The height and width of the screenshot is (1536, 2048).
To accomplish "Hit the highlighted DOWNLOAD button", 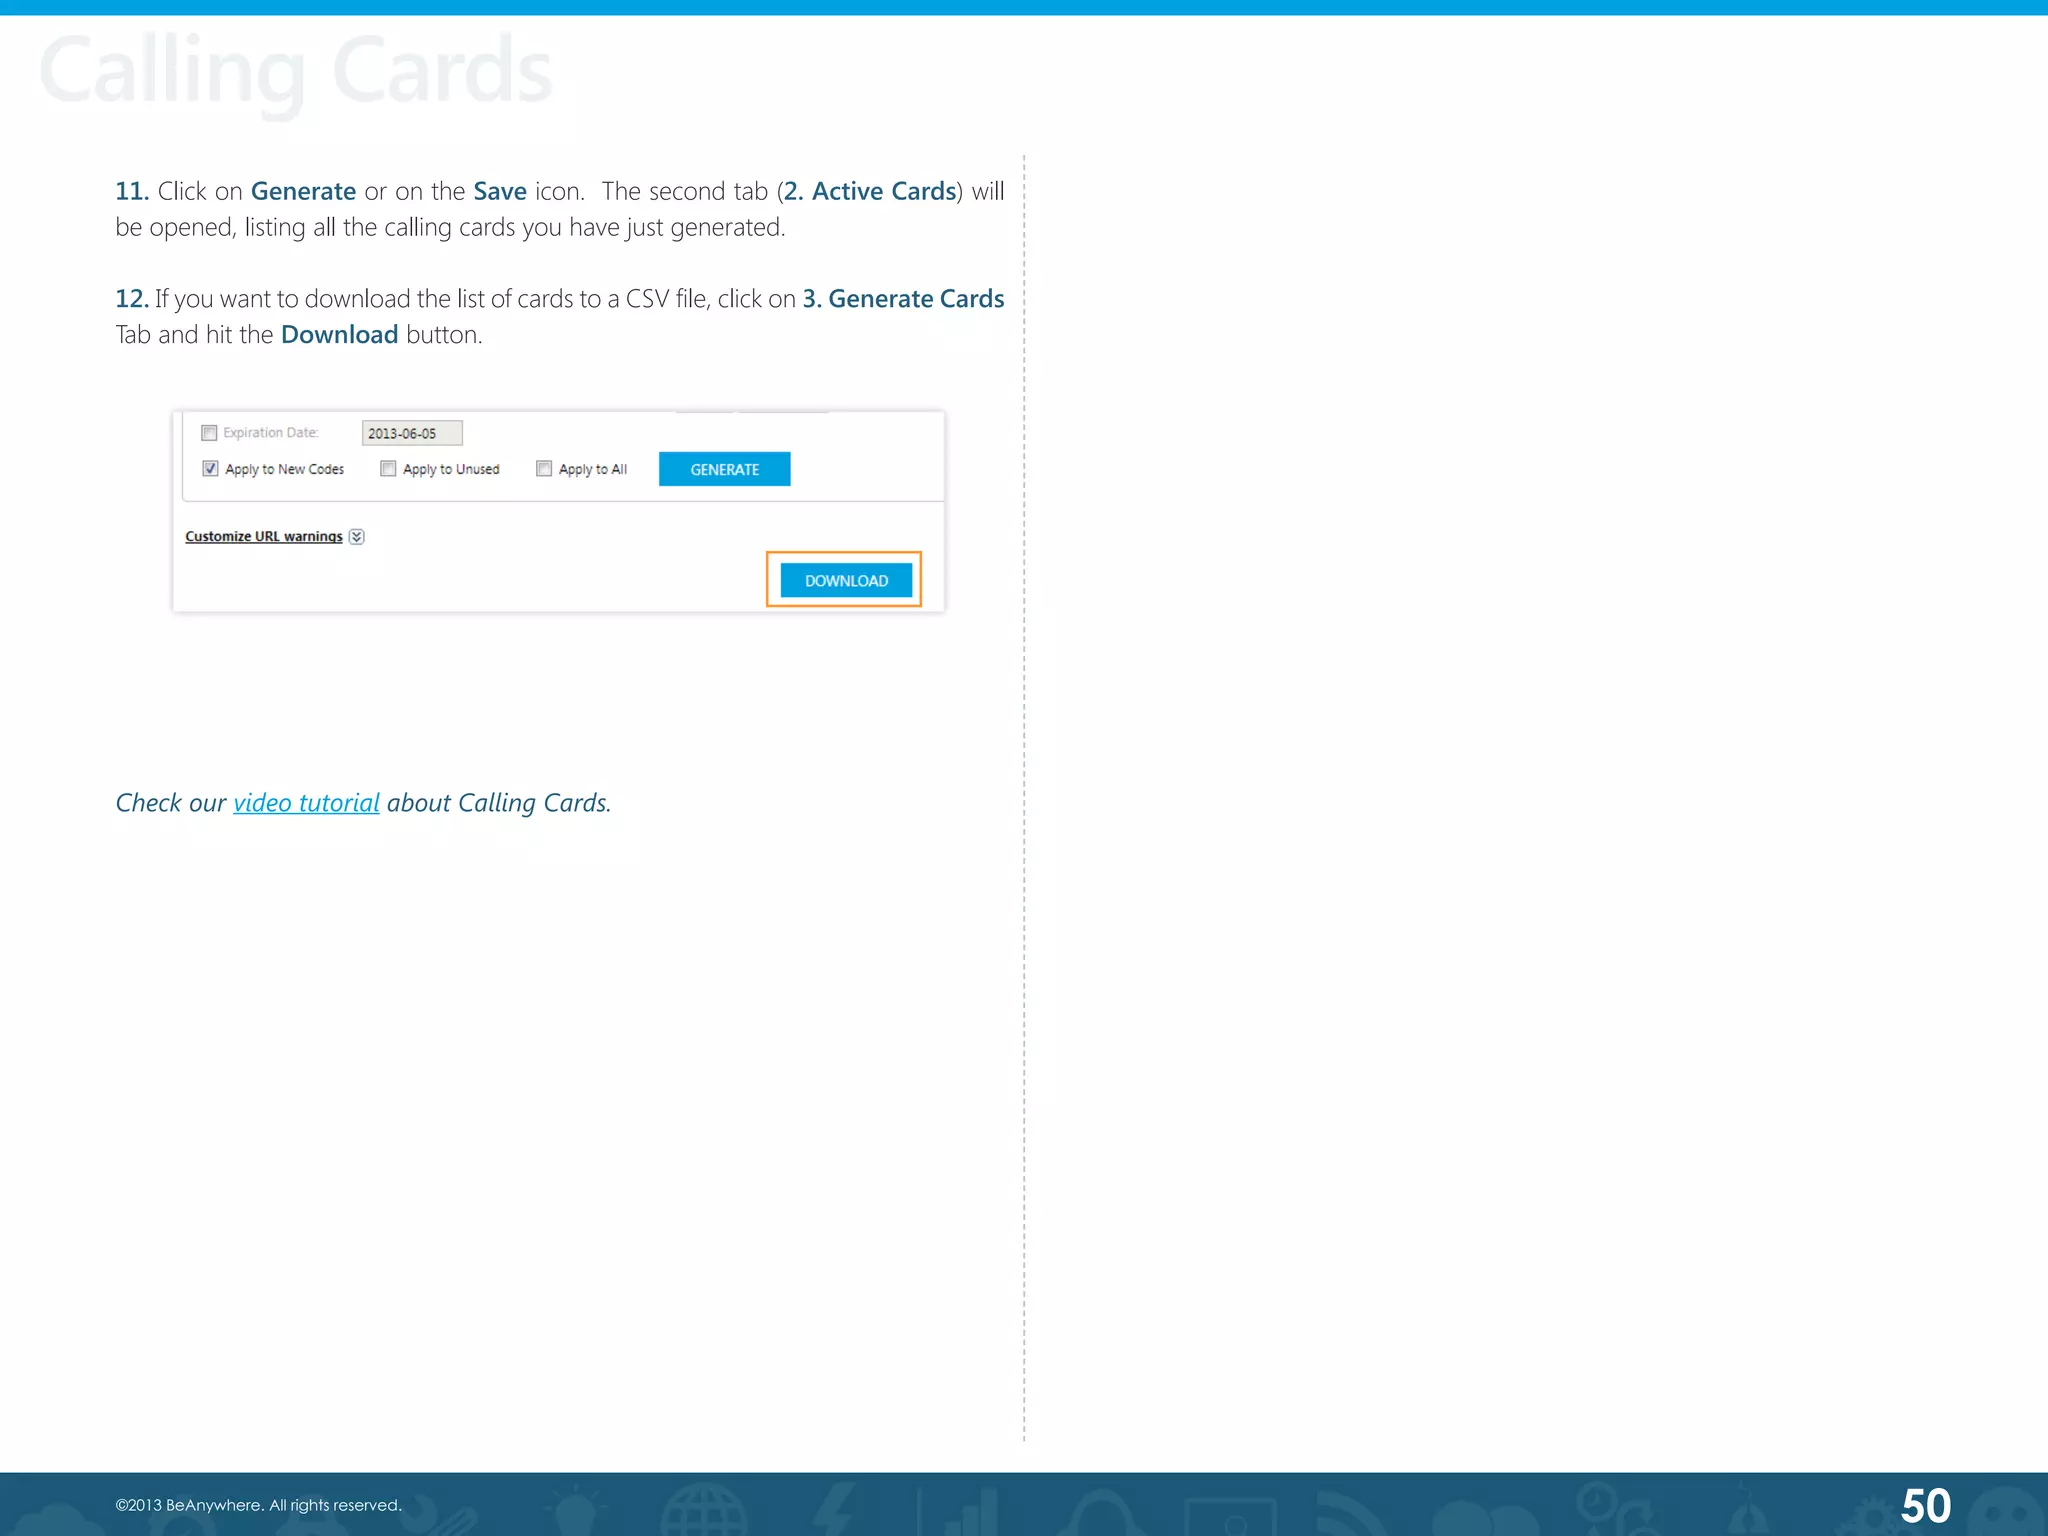I will 846,581.
